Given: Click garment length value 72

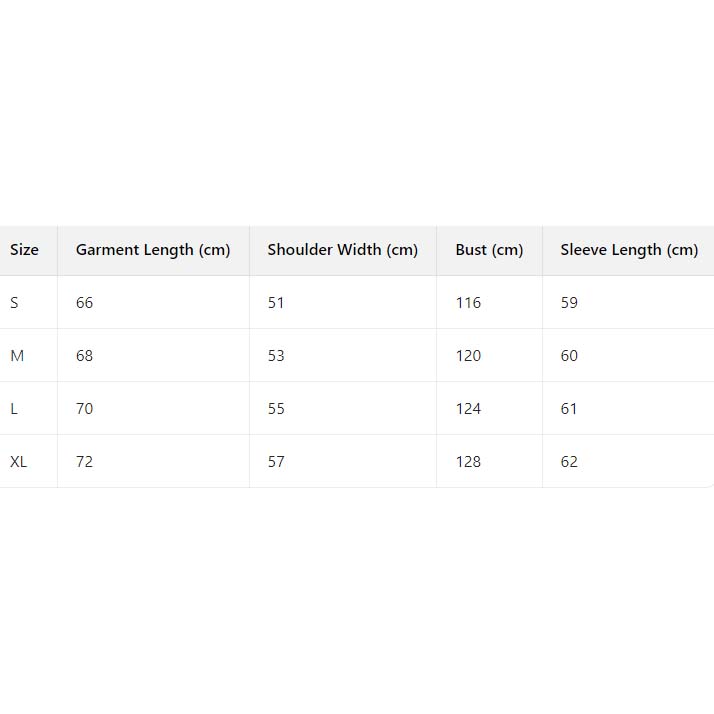Looking at the screenshot, I should [84, 462].
